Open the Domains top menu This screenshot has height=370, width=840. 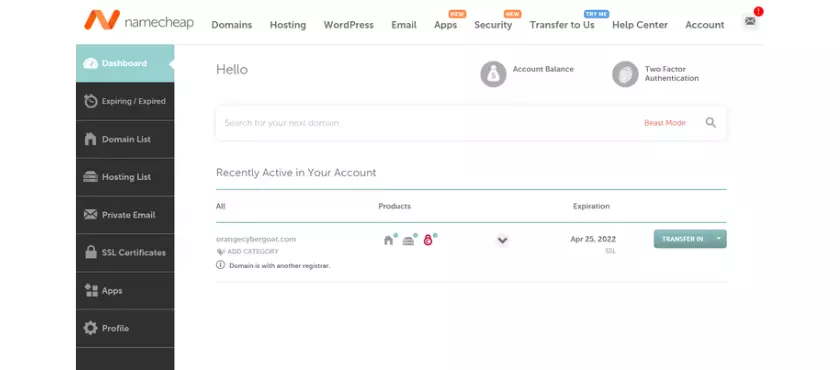[x=231, y=25]
